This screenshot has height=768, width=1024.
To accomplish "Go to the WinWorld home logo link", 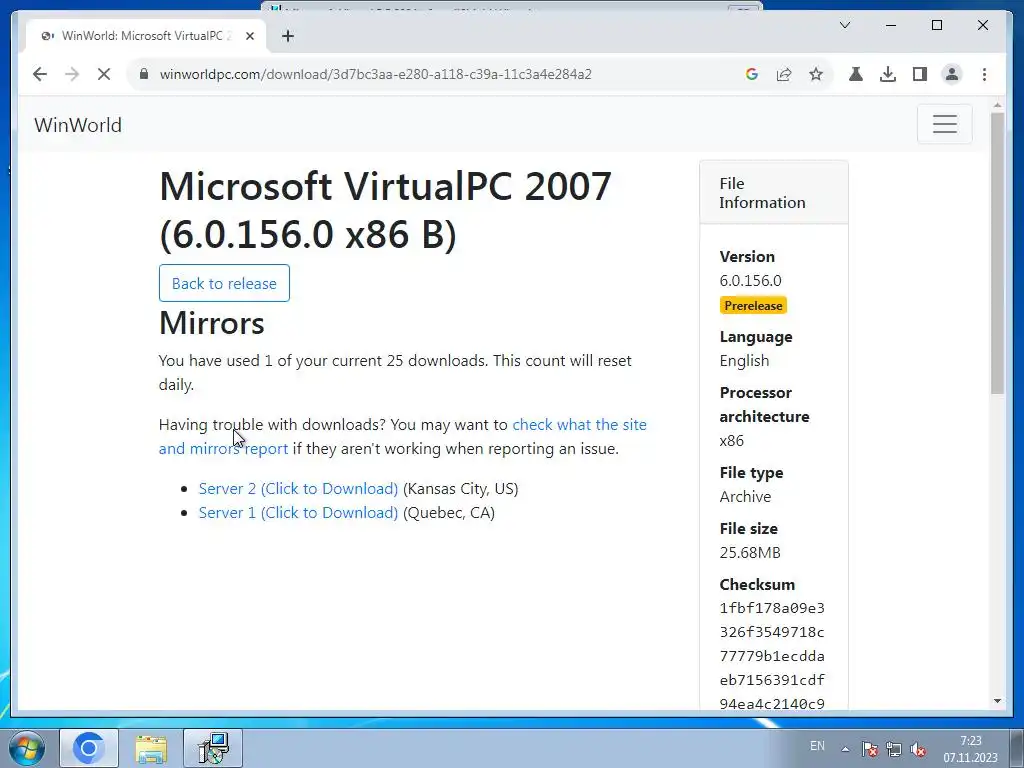I will (78, 125).
